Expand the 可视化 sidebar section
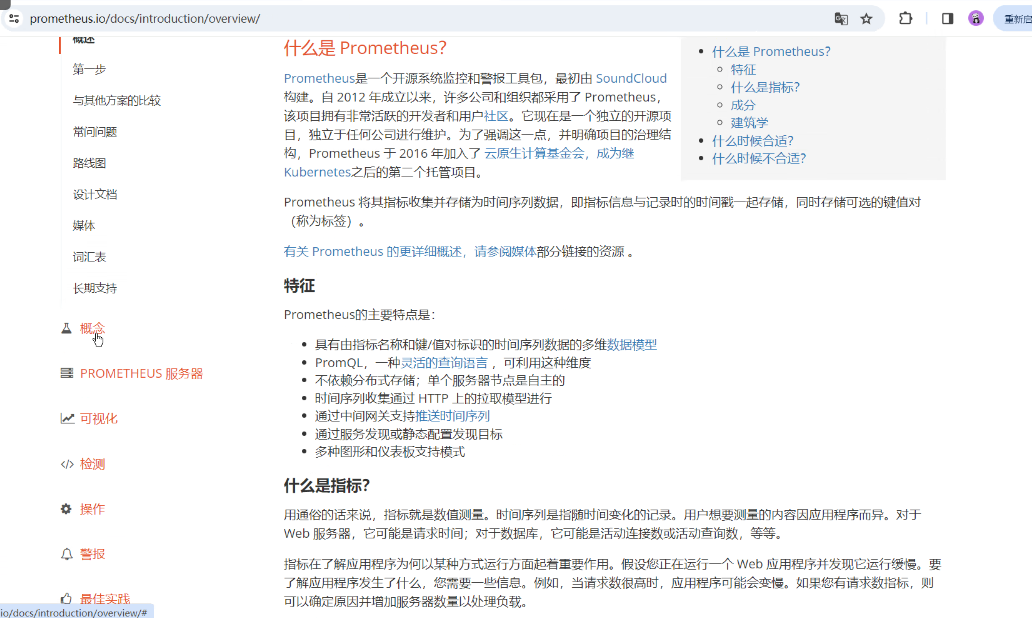The width and height of the screenshot is (1032, 618). point(99,419)
